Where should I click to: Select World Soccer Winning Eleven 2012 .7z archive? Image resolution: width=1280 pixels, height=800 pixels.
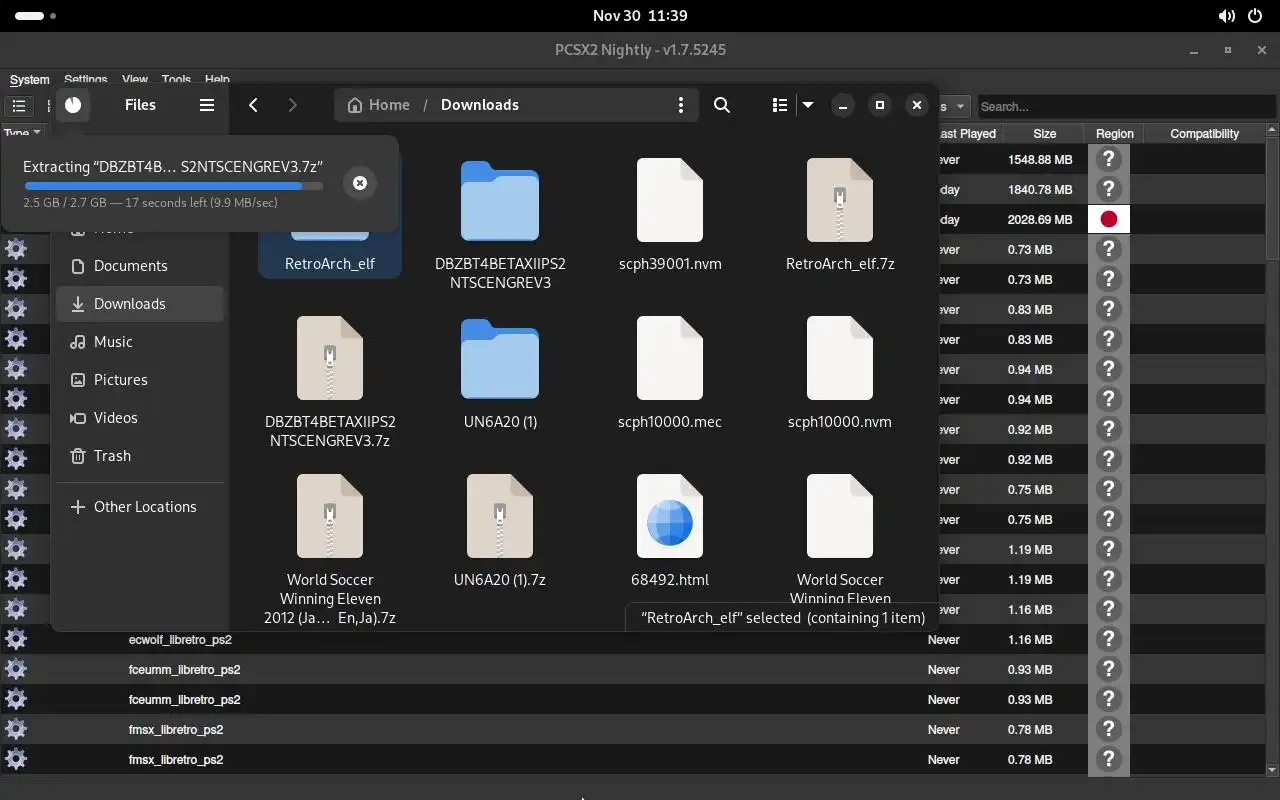tap(330, 516)
